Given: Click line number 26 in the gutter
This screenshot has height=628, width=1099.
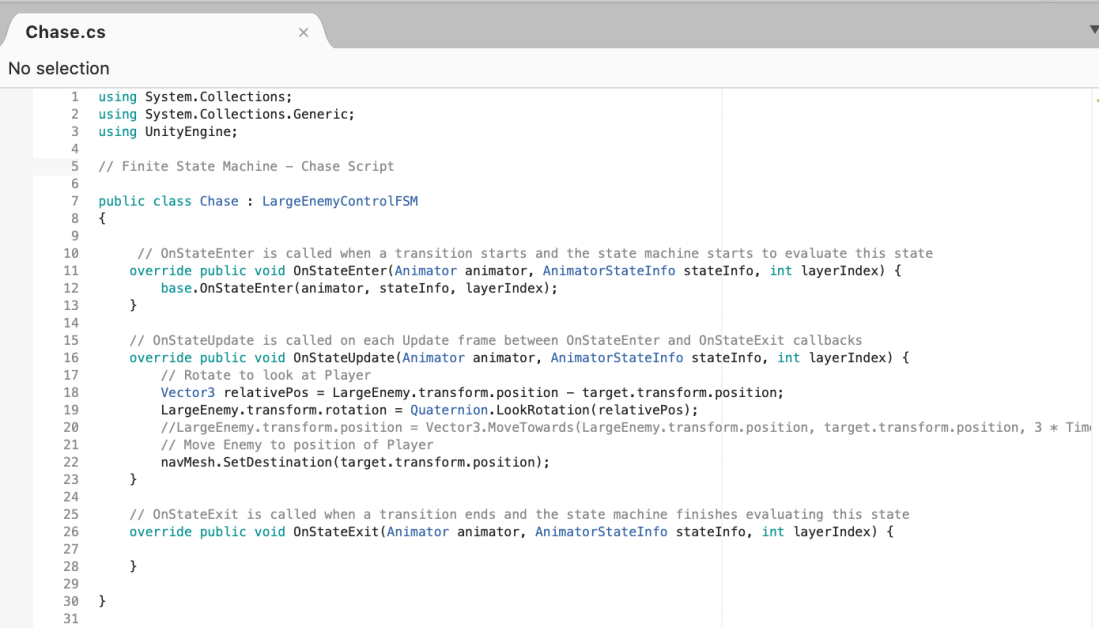Looking at the screenshot, I should coord(71,531).
